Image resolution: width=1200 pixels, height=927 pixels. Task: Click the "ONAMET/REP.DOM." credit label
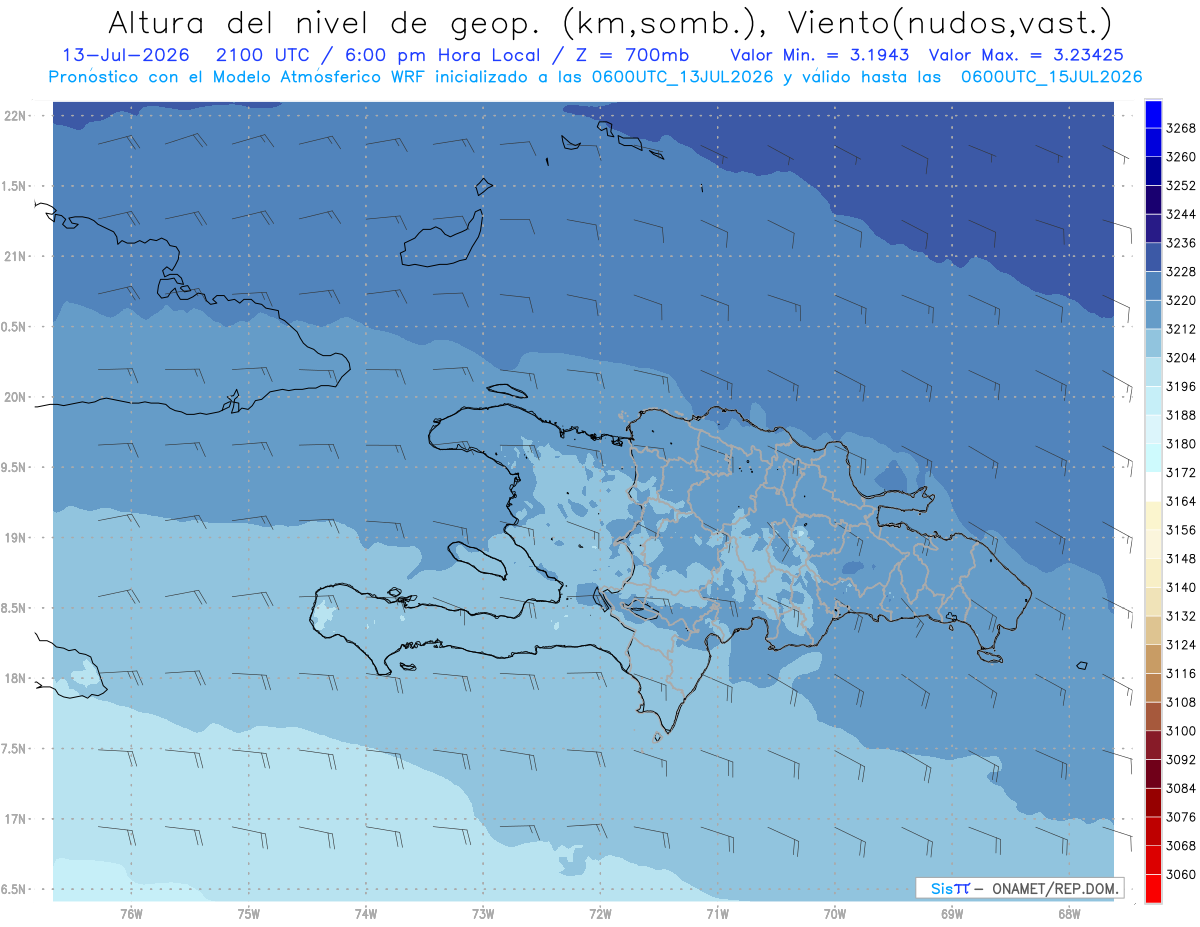(x=1055, y=888)
